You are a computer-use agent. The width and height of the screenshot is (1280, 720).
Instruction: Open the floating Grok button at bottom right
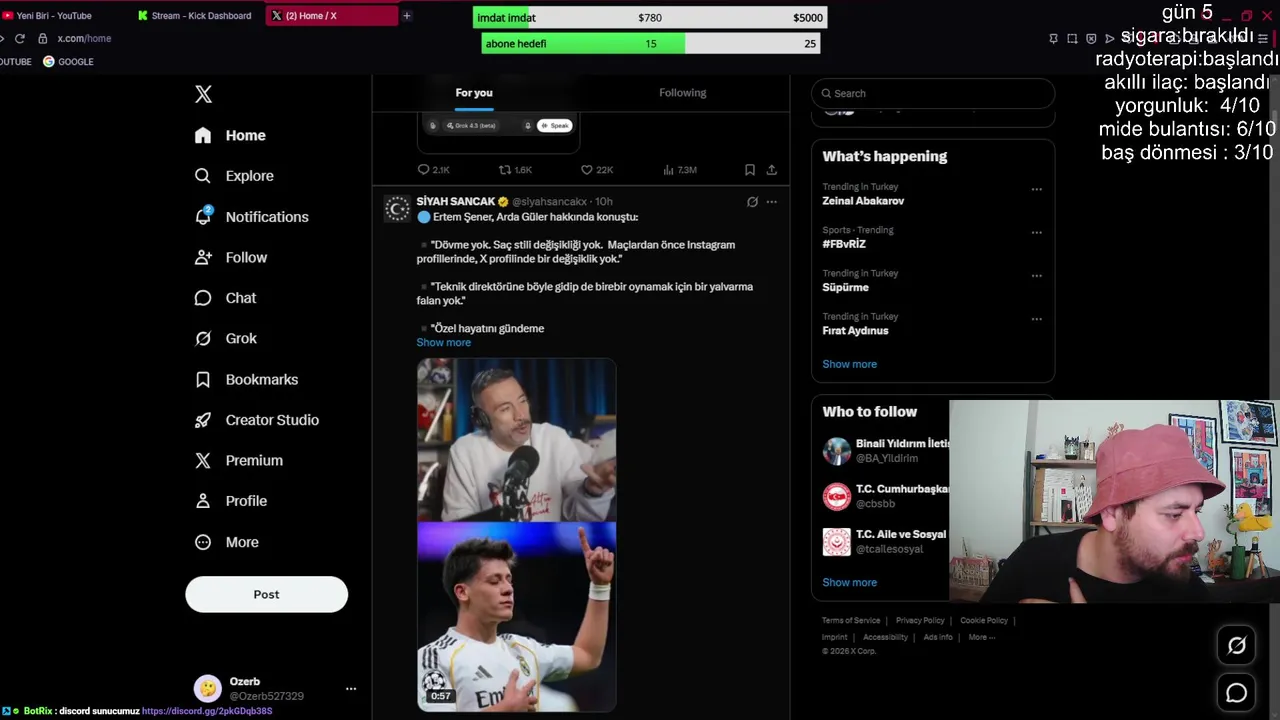tap(1237, 646)
